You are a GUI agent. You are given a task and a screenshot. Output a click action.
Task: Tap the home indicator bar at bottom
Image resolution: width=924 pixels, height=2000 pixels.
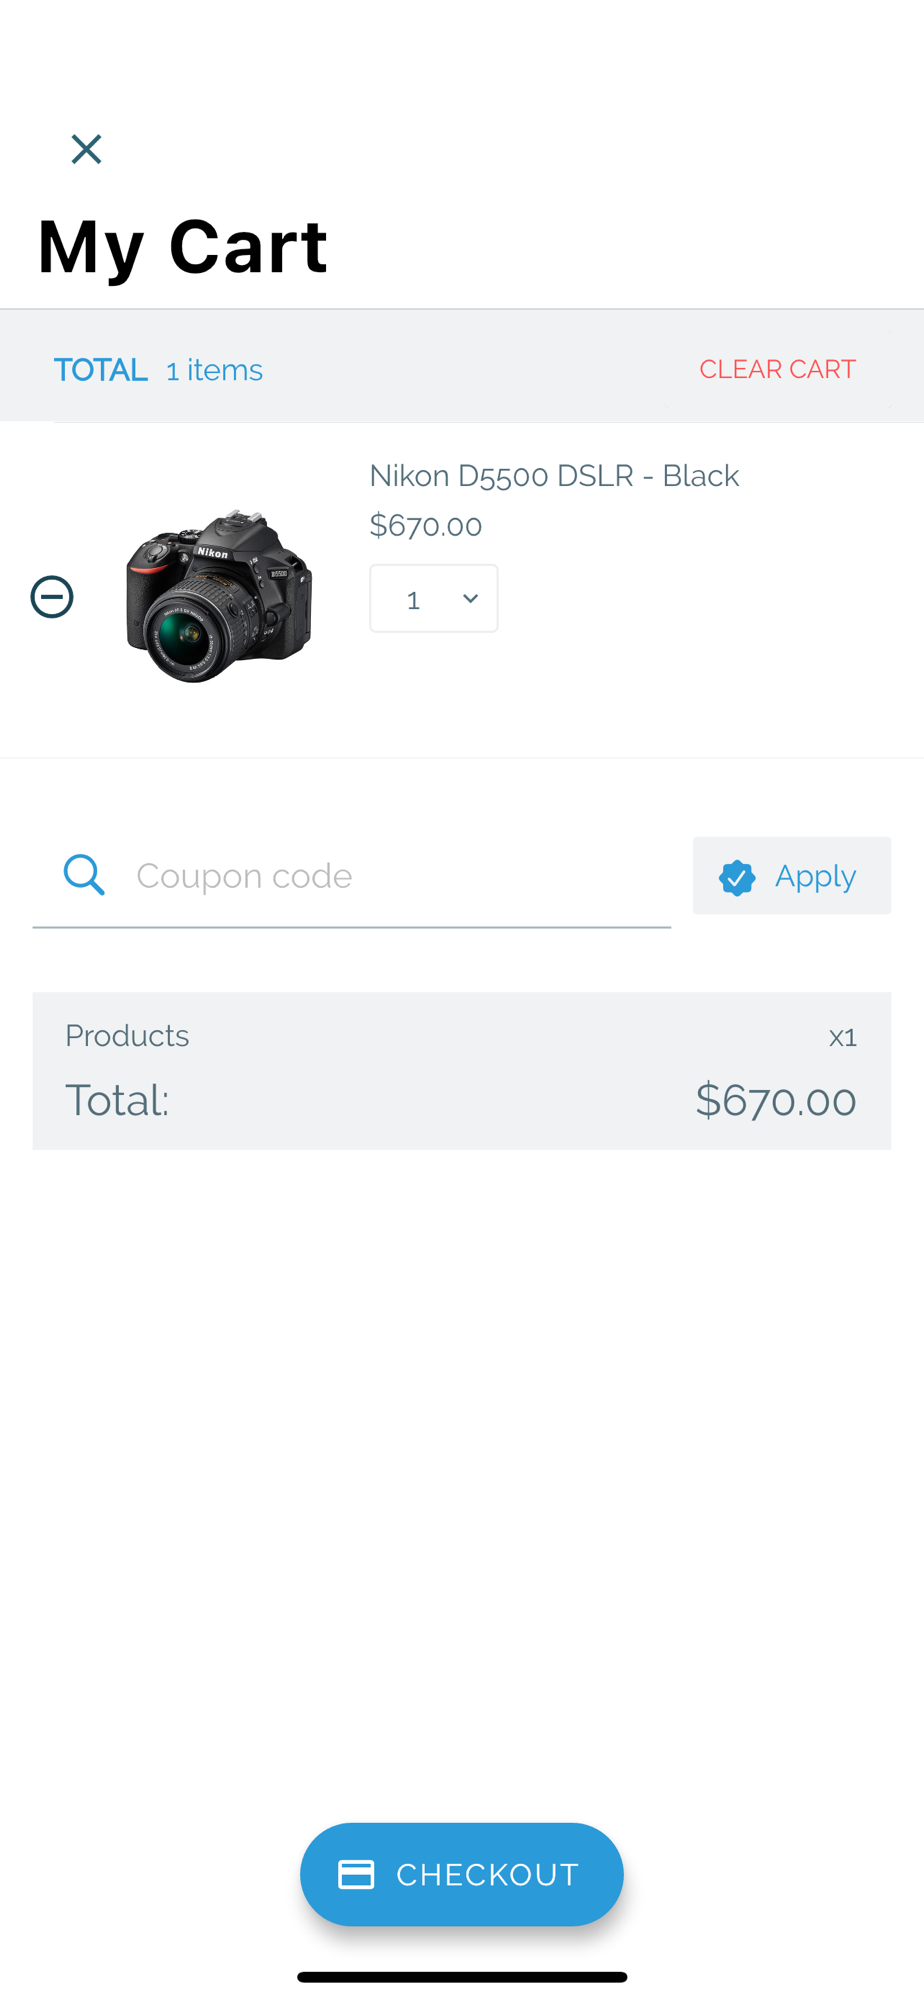click(x=462, y=1977)
